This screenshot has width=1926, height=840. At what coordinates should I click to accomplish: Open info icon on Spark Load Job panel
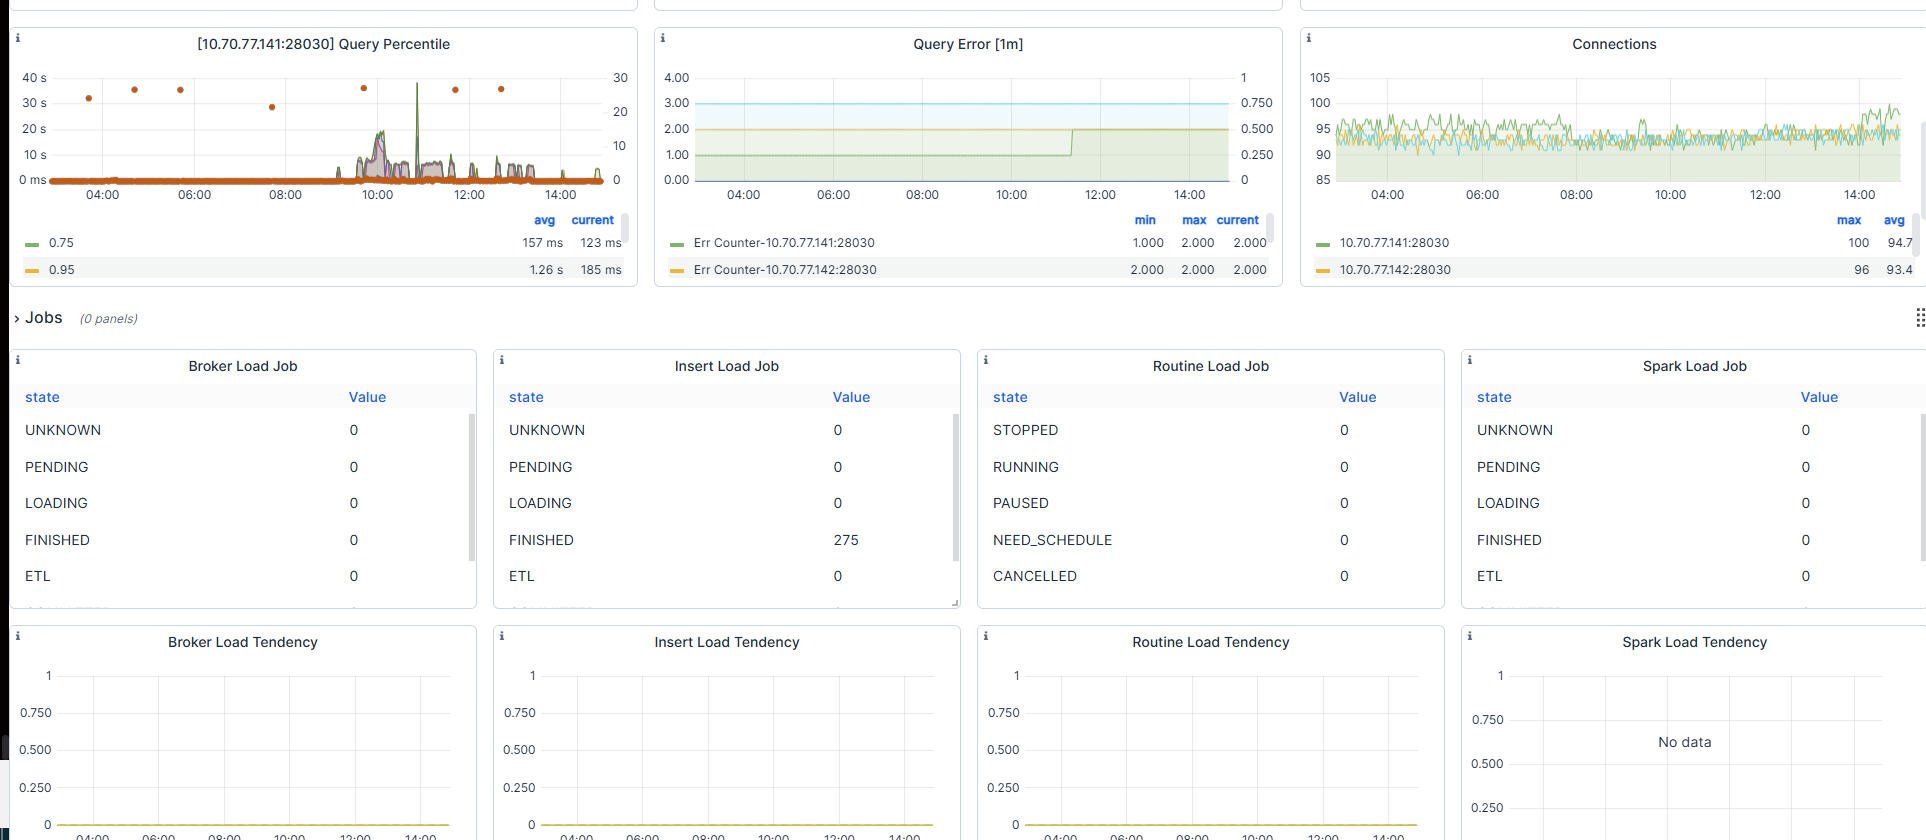[x=1470, y=360]
